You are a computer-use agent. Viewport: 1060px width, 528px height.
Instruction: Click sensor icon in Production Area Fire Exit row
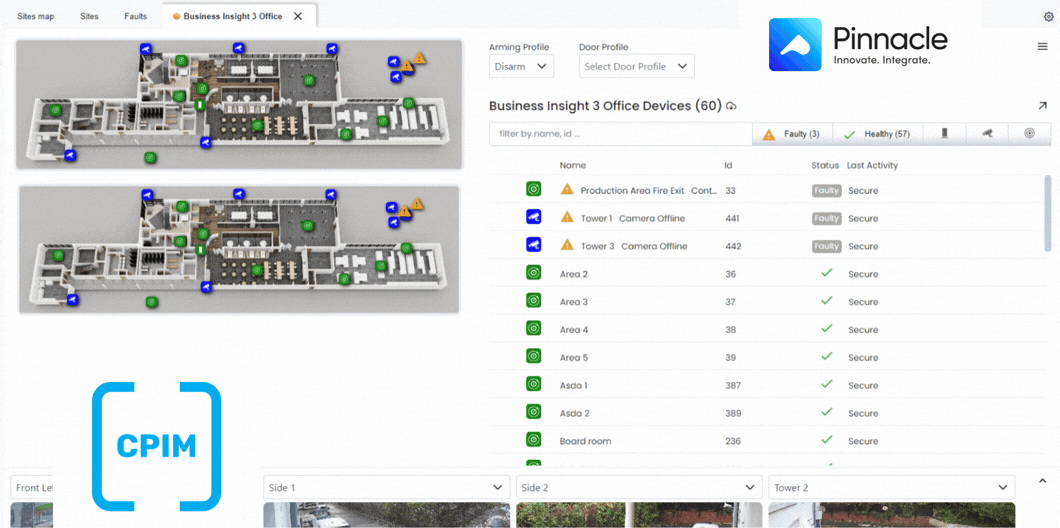pos(533,189)
